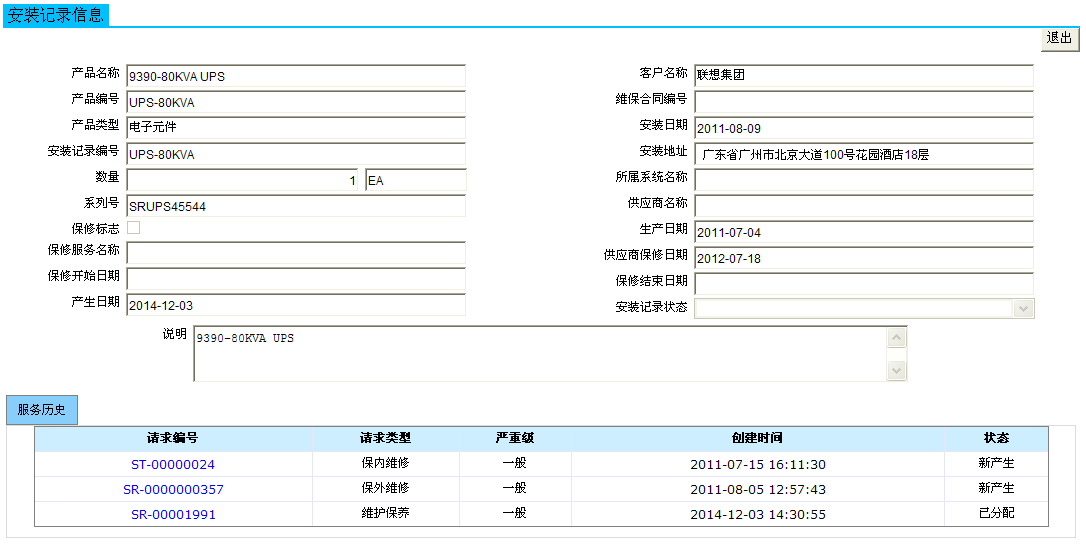Click the 退出 button
Image resolution: width=1086 pixels, height=544 pixels.
click(x=1060, y=39)
